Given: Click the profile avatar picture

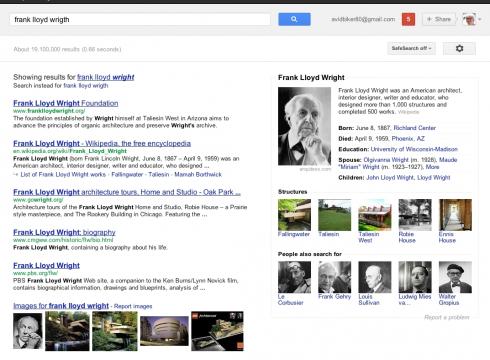Looking at the screenshot, I should pos(468,19).
